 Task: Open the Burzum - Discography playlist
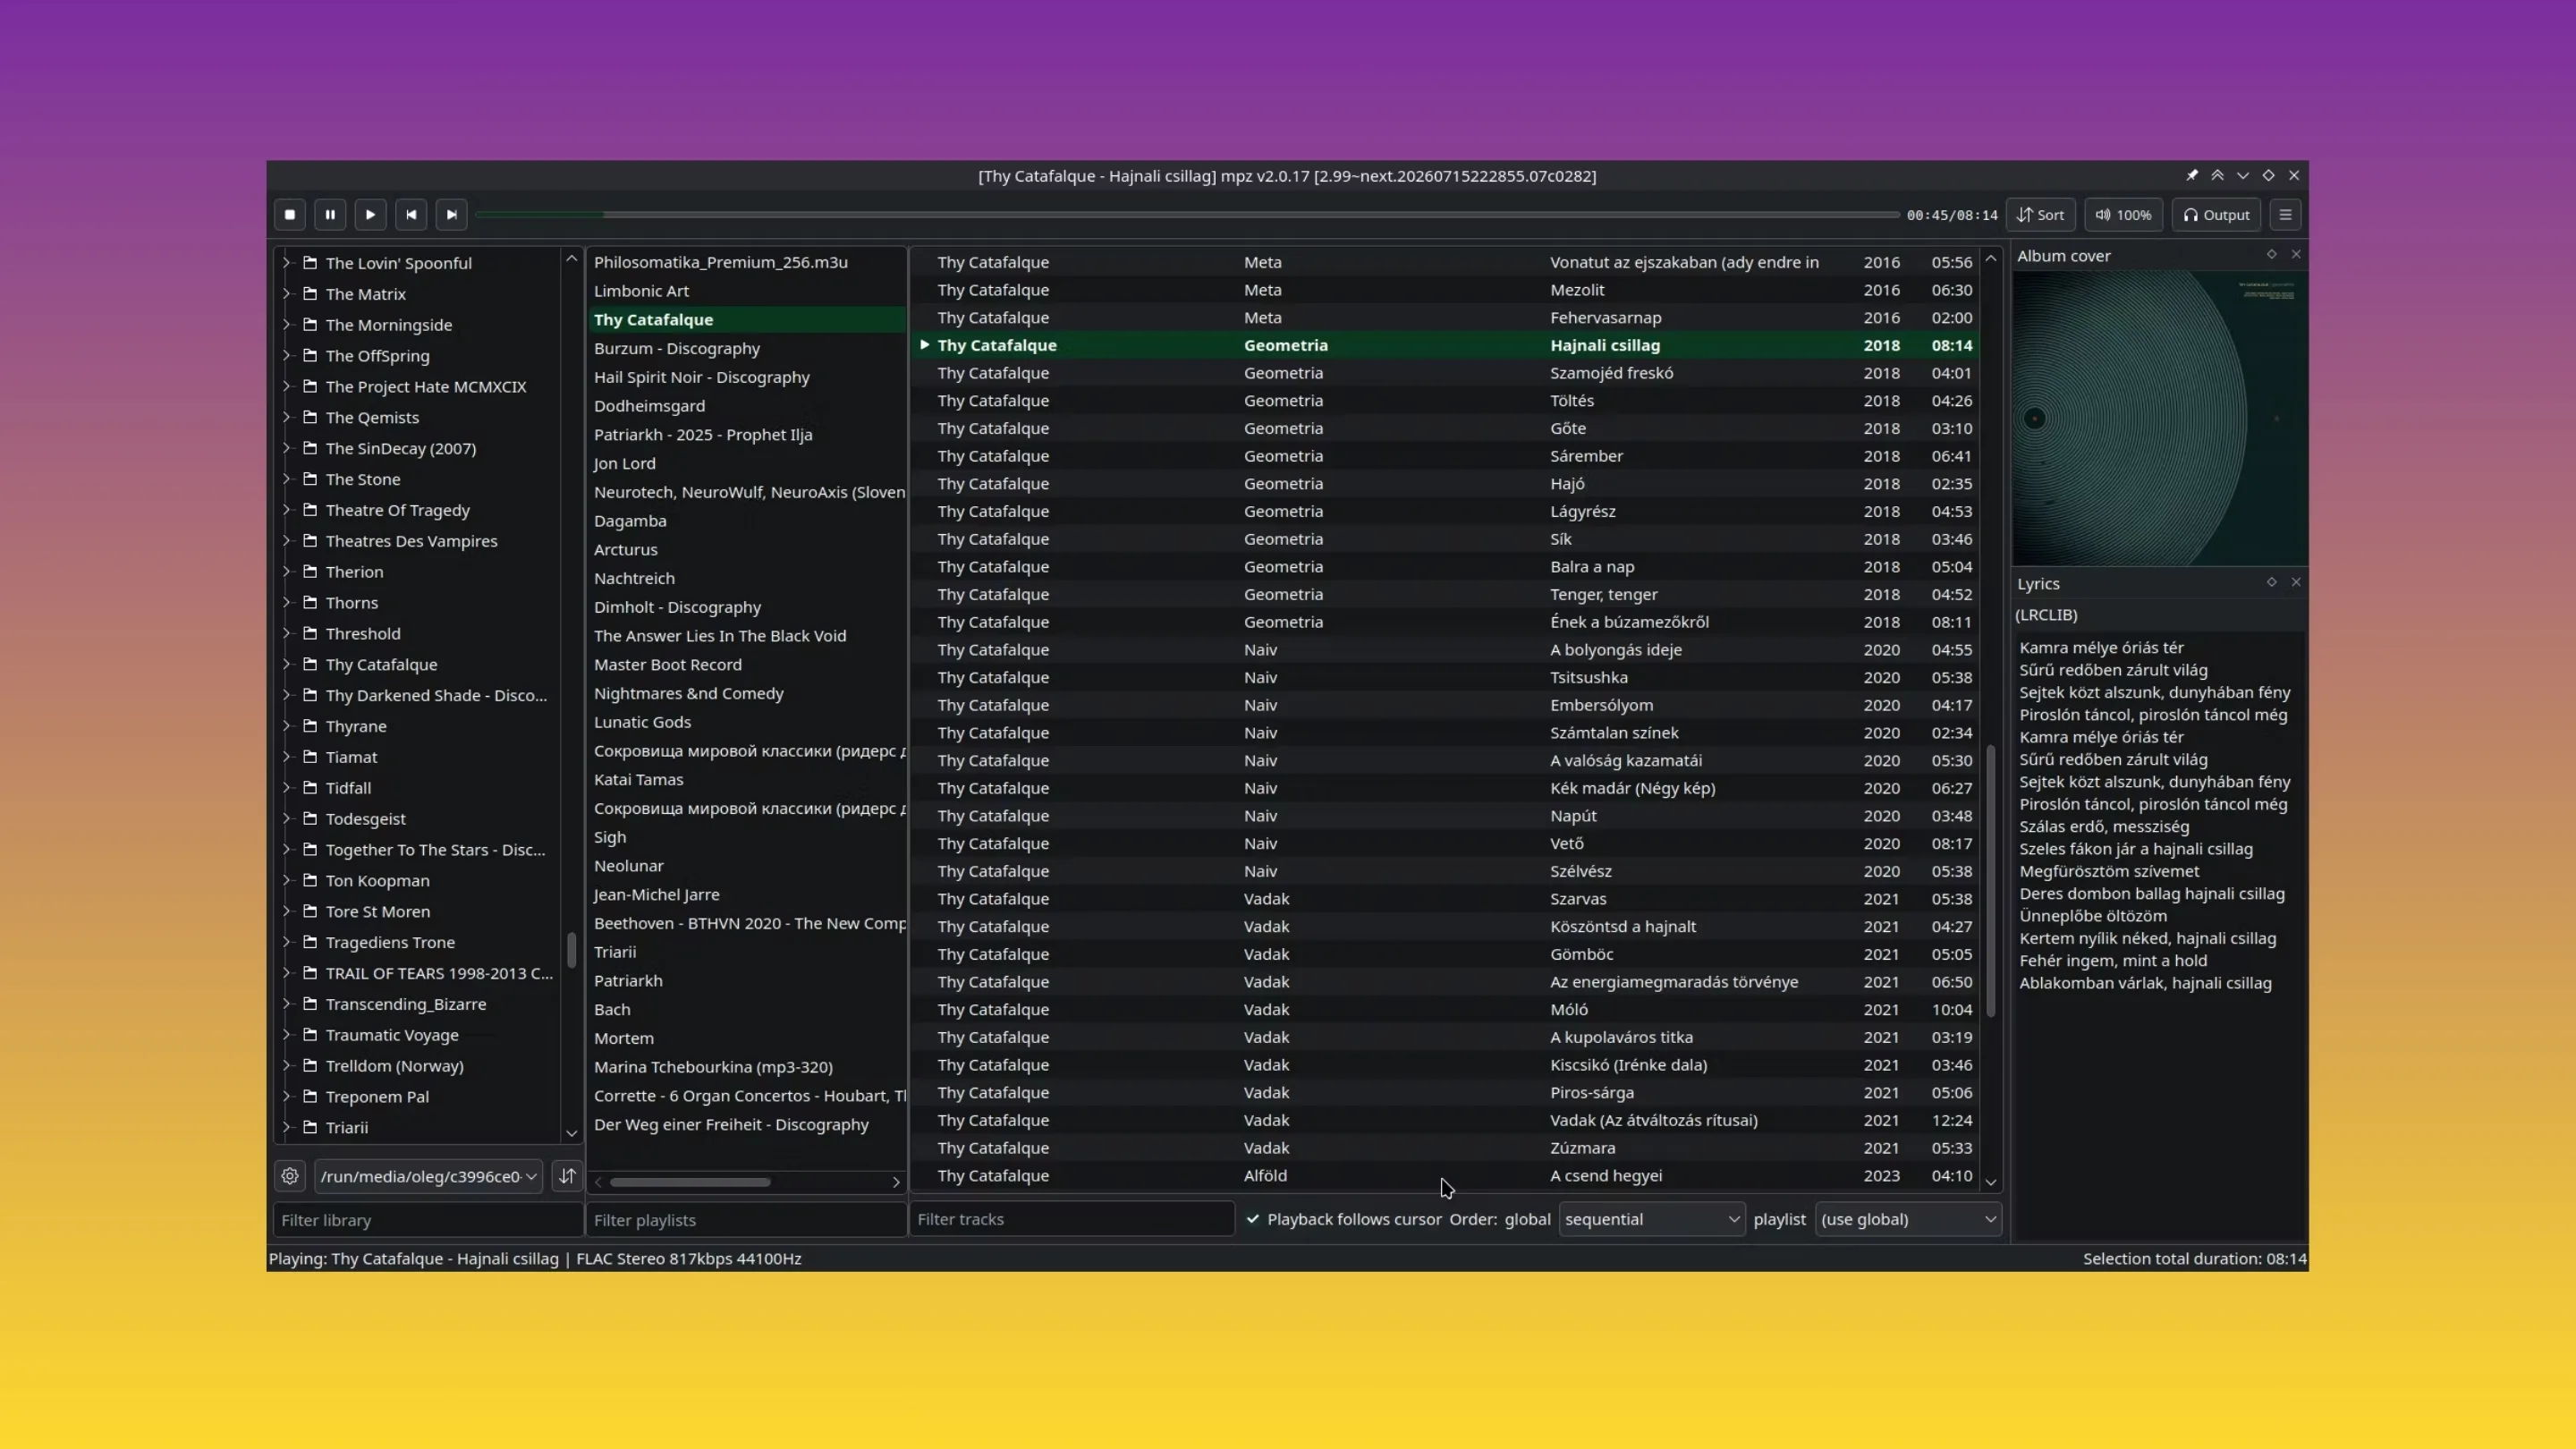coord(747,348)
